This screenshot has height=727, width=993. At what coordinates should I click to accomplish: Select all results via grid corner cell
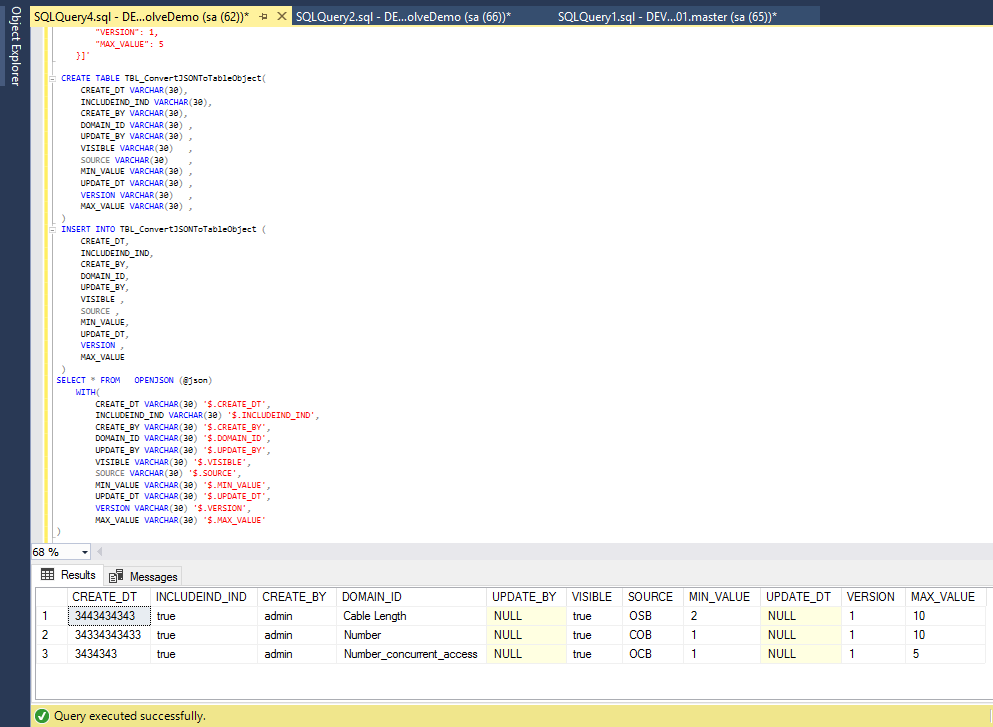(x=51, y=597)
